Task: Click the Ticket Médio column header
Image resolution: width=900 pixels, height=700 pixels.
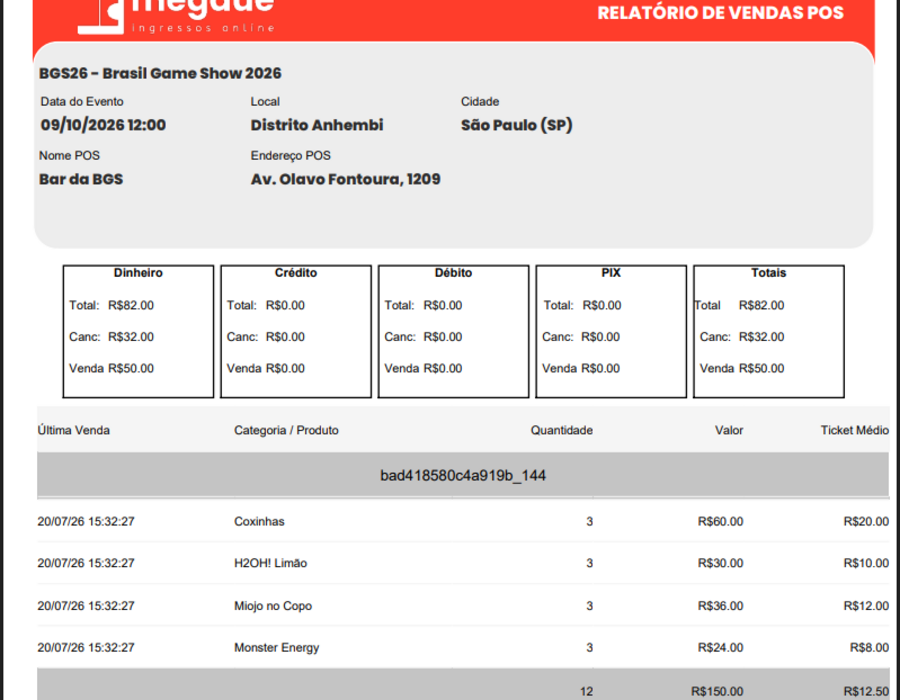Action: pyautogui.click(x=855, y=430)
